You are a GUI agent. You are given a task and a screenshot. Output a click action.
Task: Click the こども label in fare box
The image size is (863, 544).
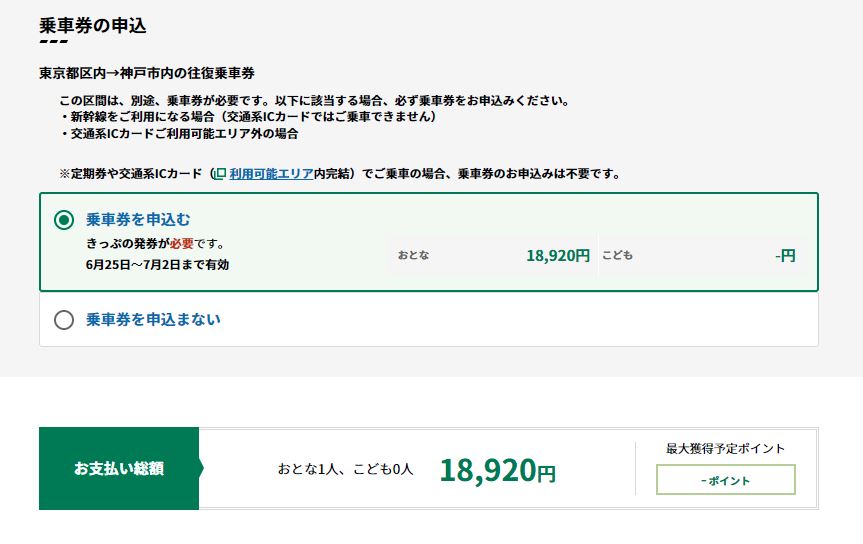pyautogui.click(x=618, y=255)
